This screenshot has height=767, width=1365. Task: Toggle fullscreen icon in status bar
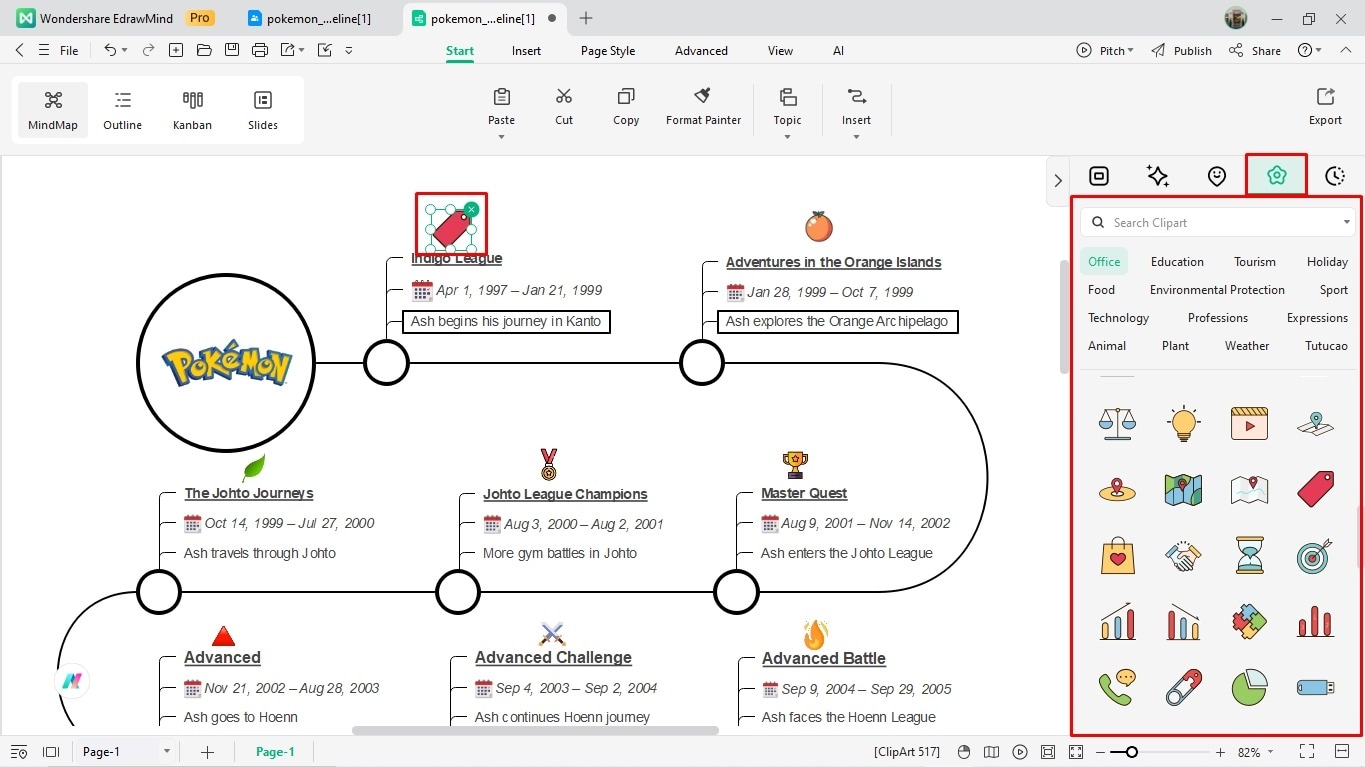tap(1306, 752)
